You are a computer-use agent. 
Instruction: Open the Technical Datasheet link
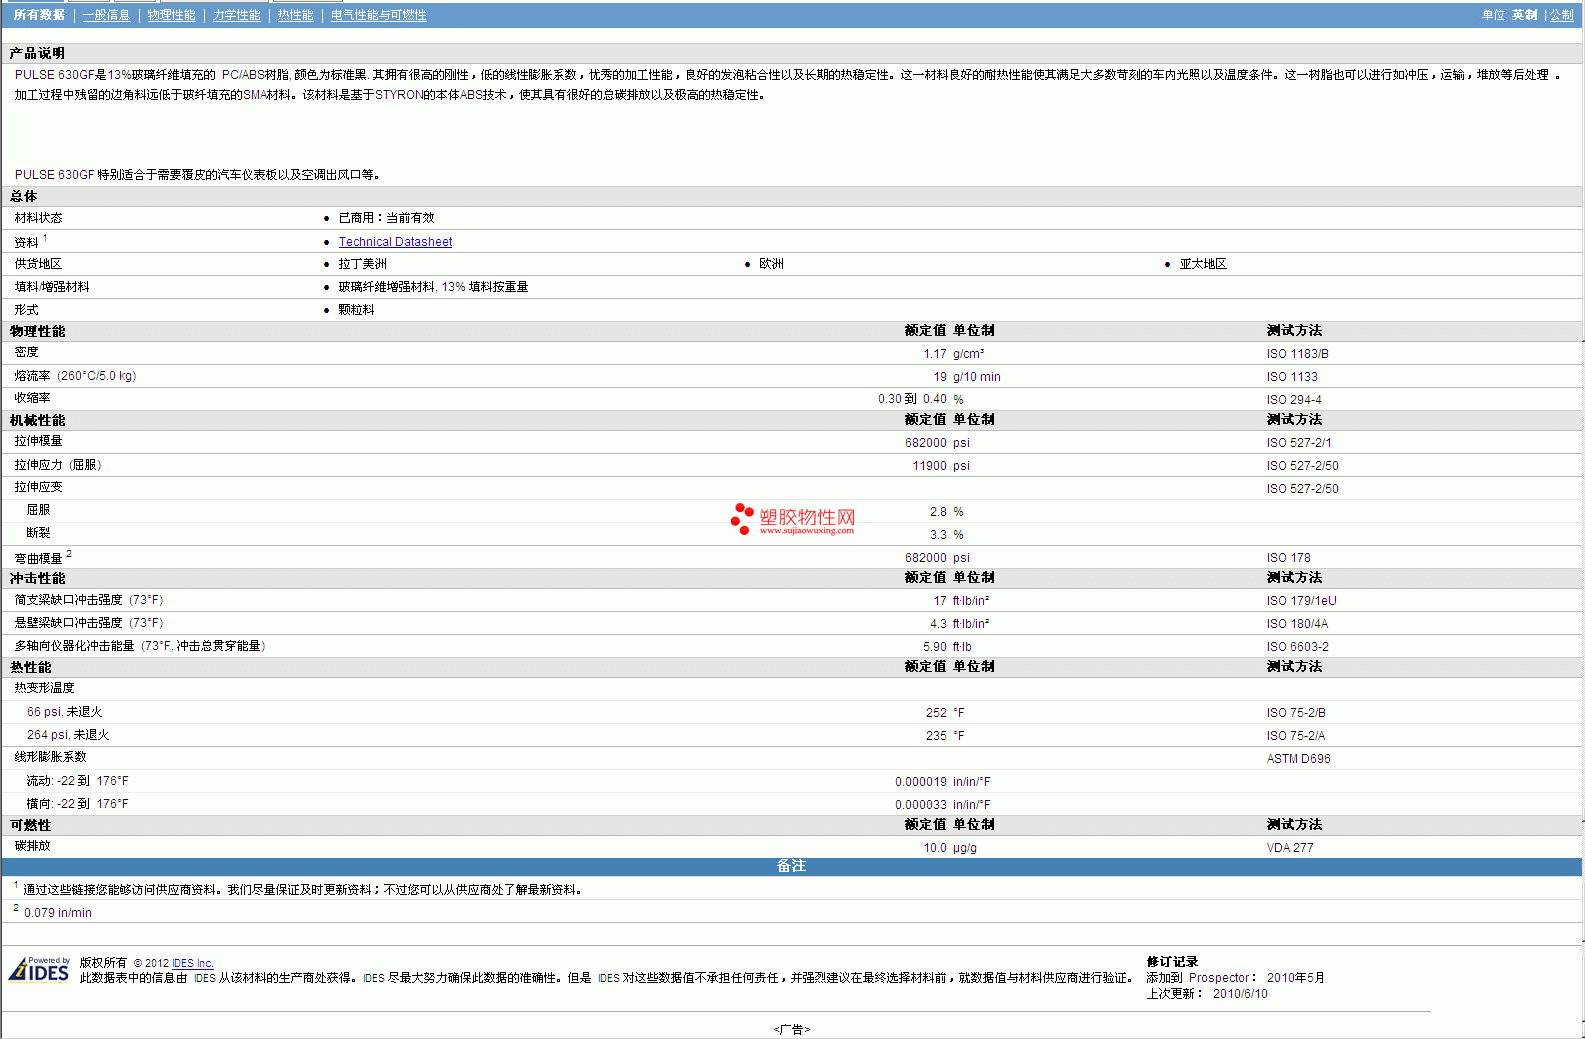pos(395,242)
